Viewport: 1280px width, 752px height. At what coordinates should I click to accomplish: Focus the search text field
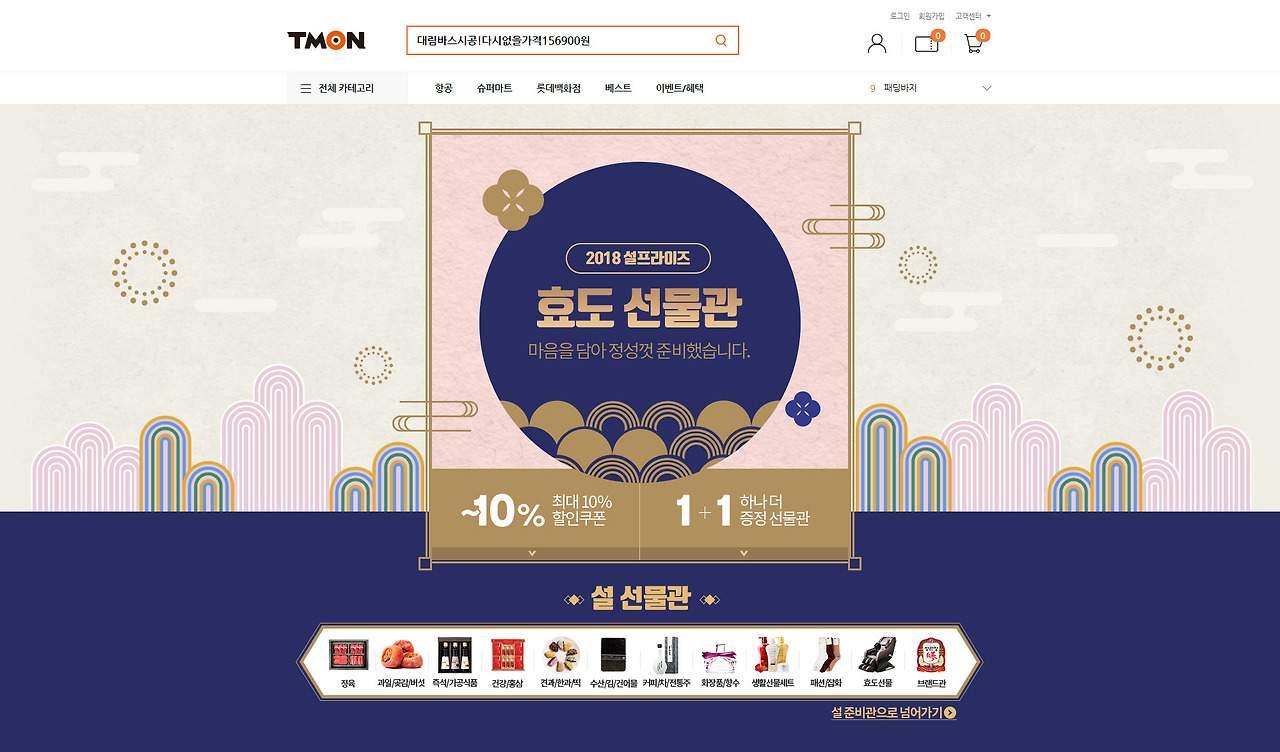click(560, 41)
